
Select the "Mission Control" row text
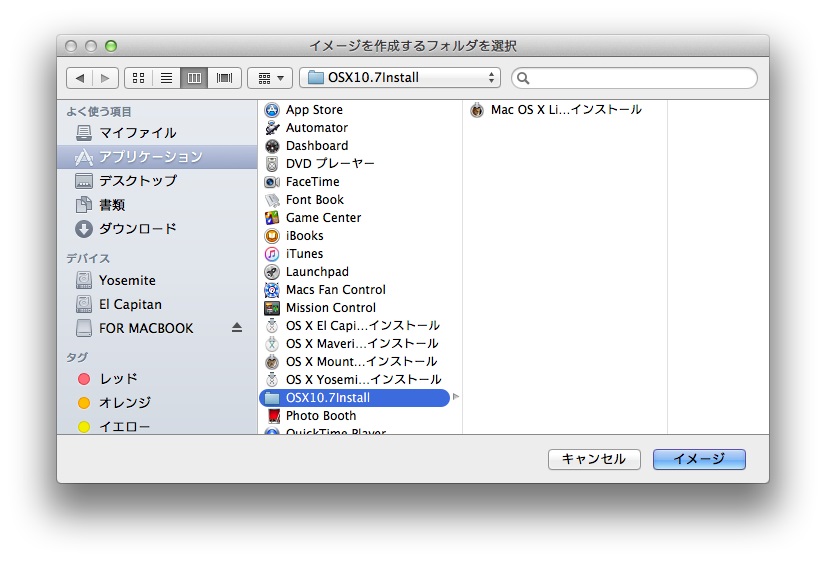pos(331,308)
